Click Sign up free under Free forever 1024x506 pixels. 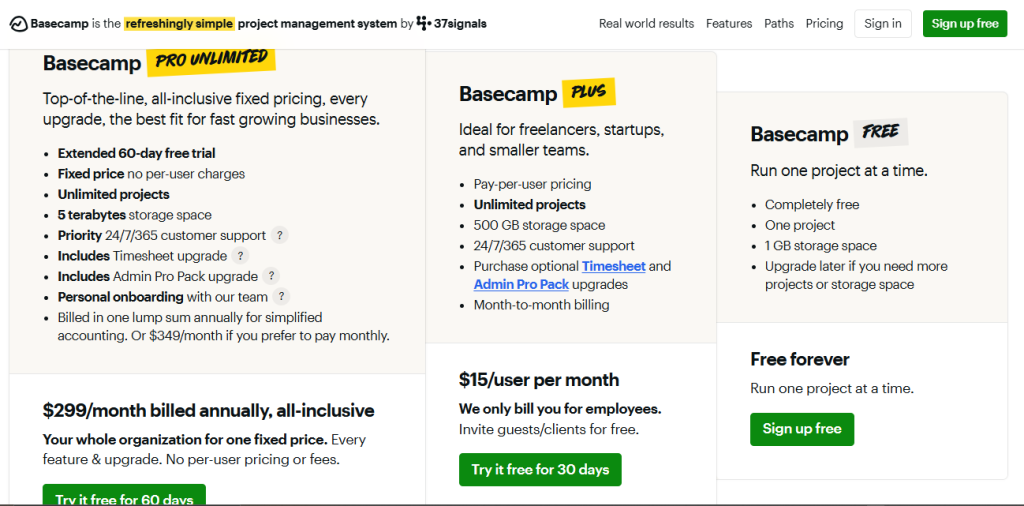point(802,428)
